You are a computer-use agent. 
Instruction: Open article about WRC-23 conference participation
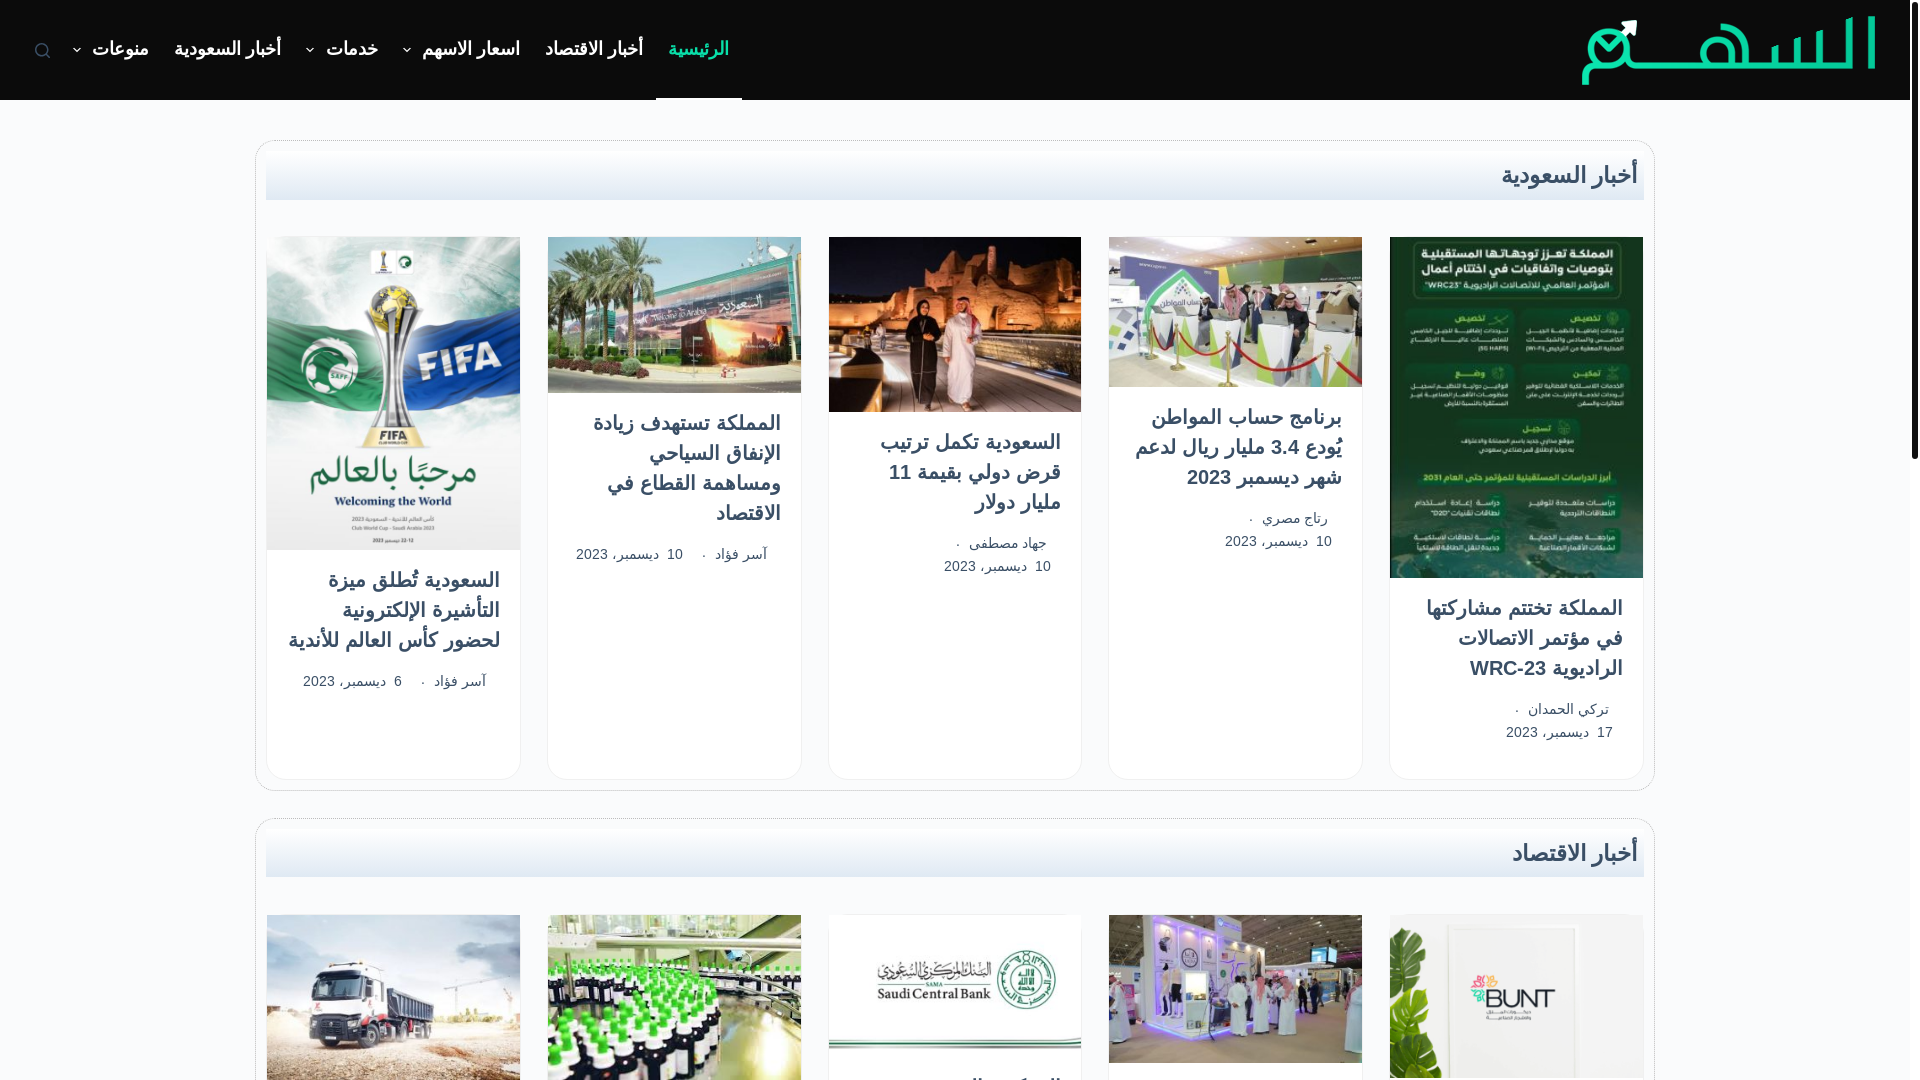1524,638
